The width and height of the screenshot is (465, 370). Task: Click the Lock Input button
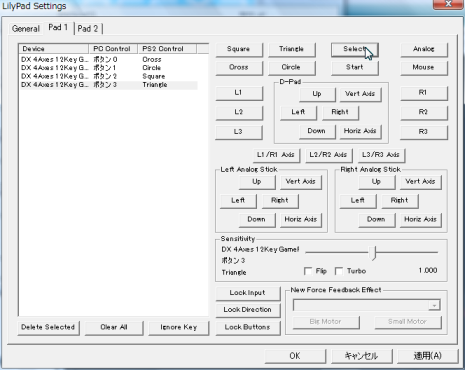point(248,293)
